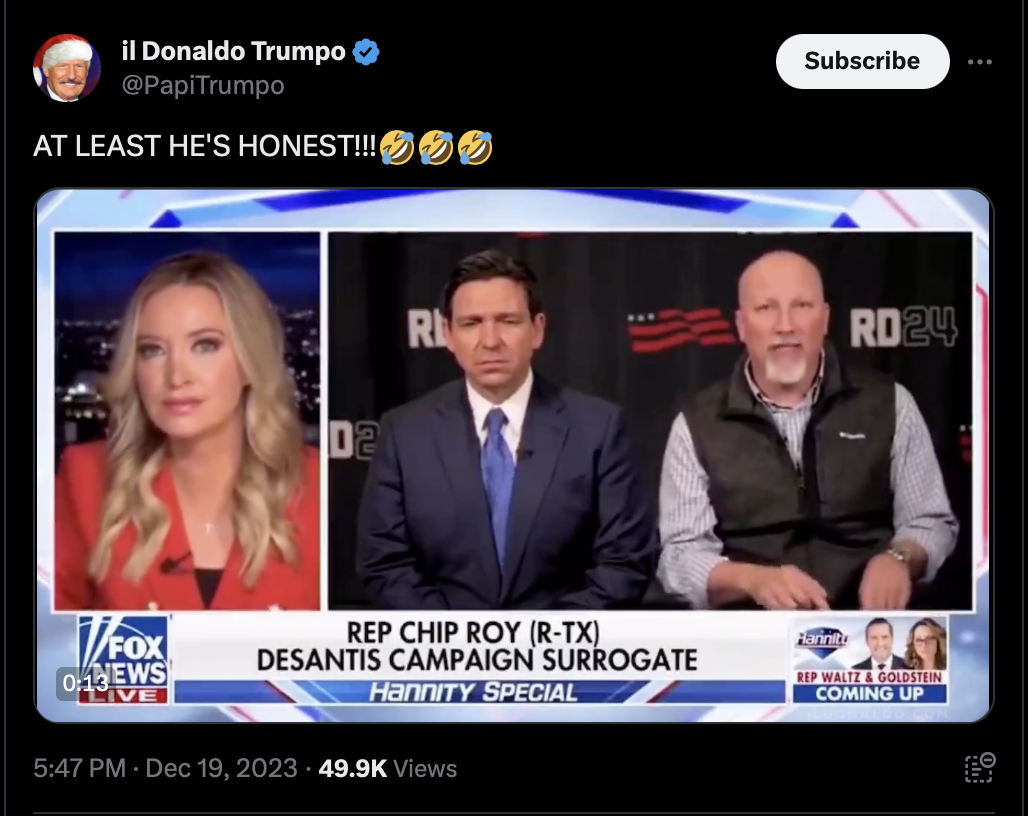Image resolution: width=1028 pixels, height=816 pixels.
Task: Click the RD24 logo in video backdrop
Action: click(903, 327)
